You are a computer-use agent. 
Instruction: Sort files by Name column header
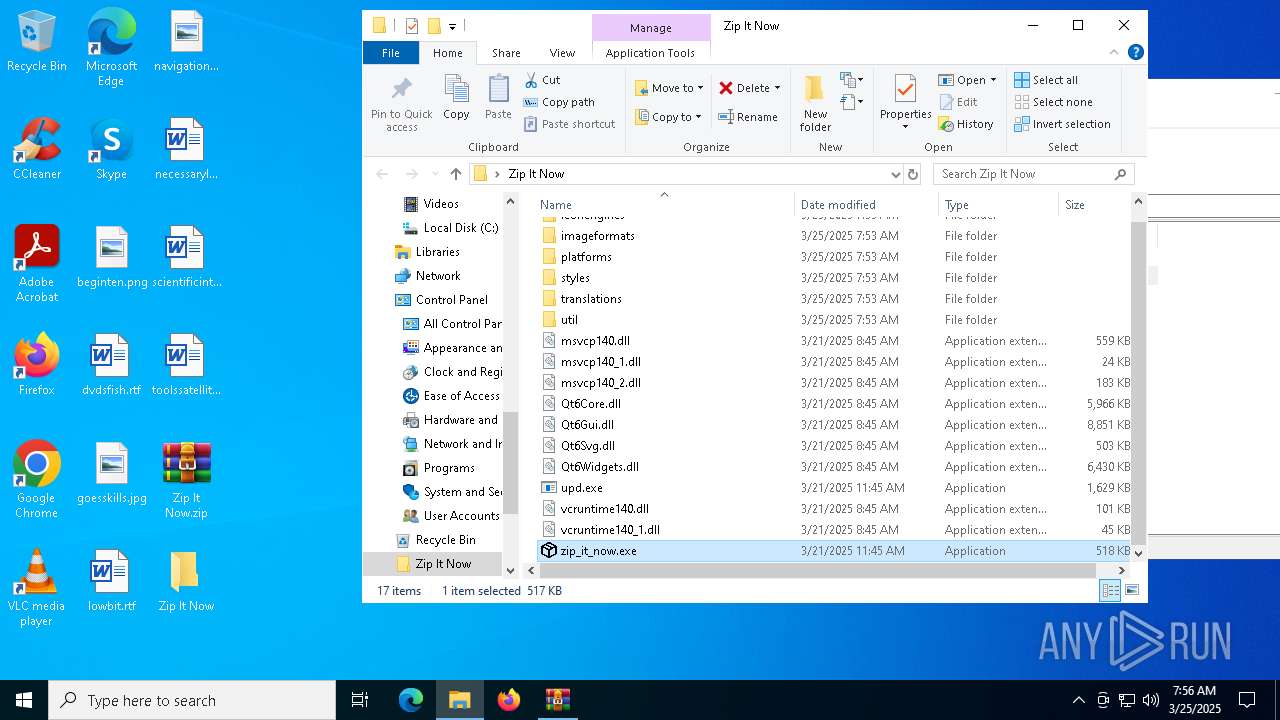[664, 204]
